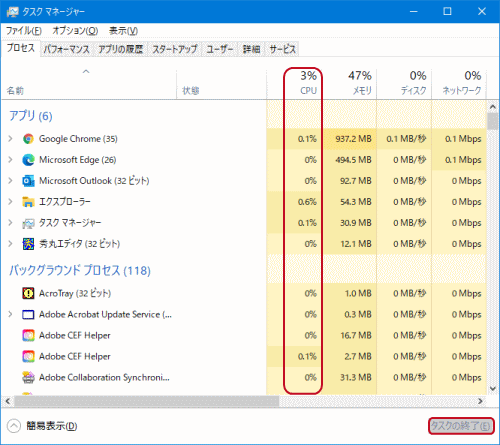The width and height of the screenshot is (500, 445).
Task: Maximize the Task Manager window
Action: [447, 12]
